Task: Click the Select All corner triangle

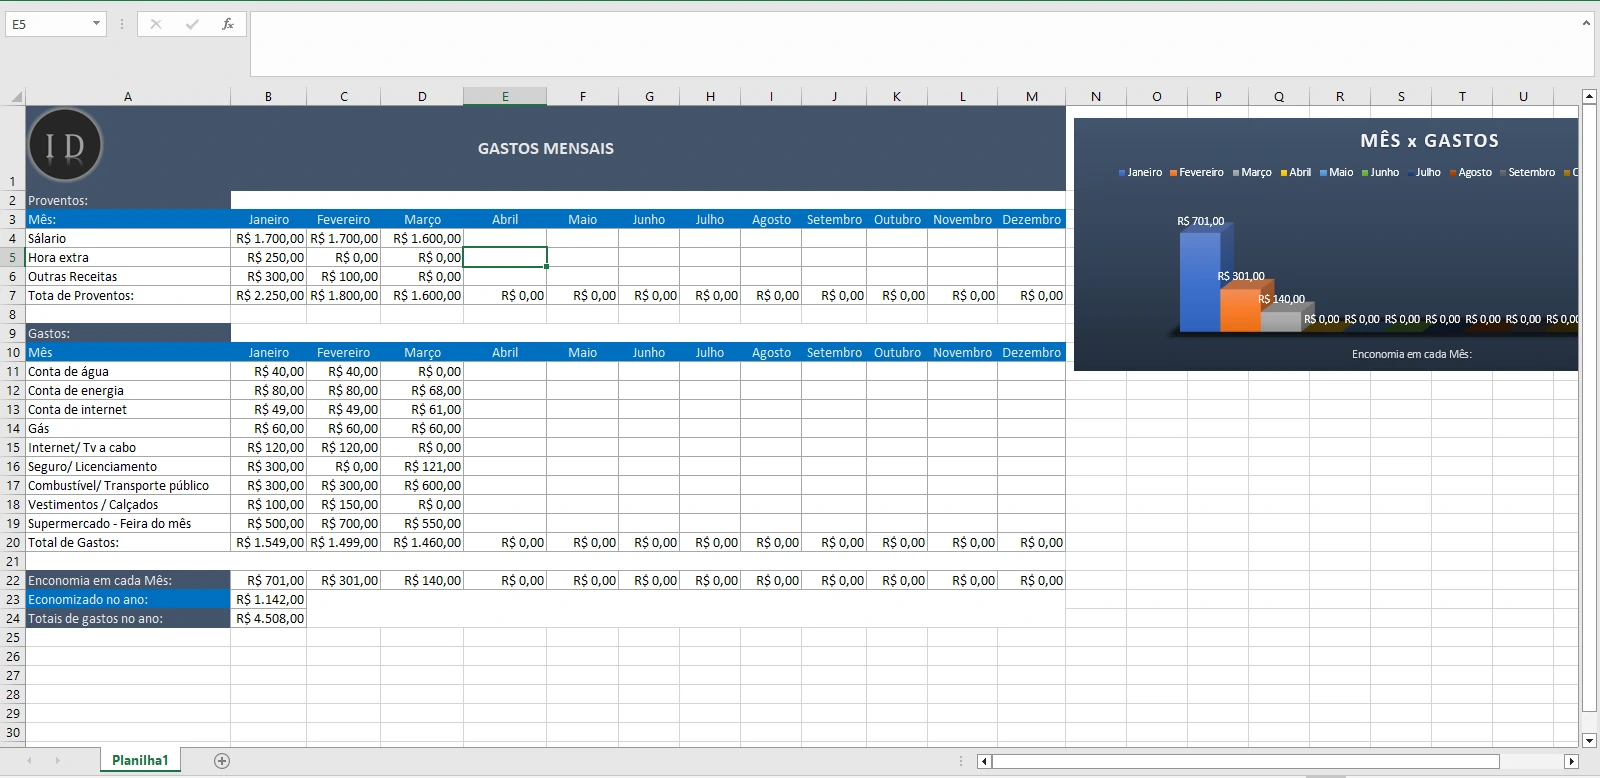Action: [16, 97]
